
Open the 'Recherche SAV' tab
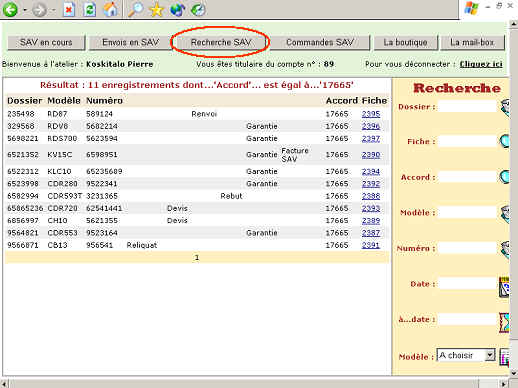[221, 42]
